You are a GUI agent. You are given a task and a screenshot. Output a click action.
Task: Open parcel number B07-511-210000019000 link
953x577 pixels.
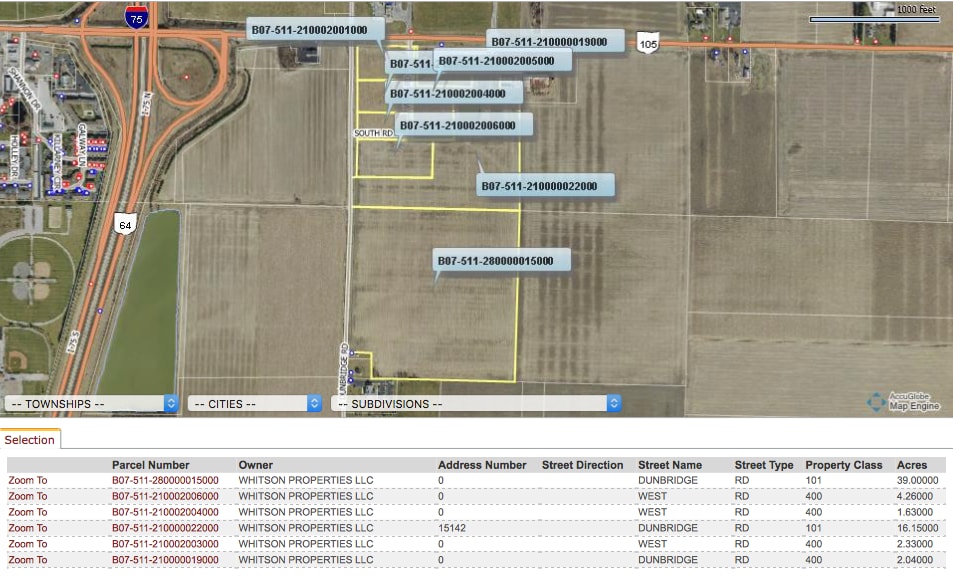[164, 560]
